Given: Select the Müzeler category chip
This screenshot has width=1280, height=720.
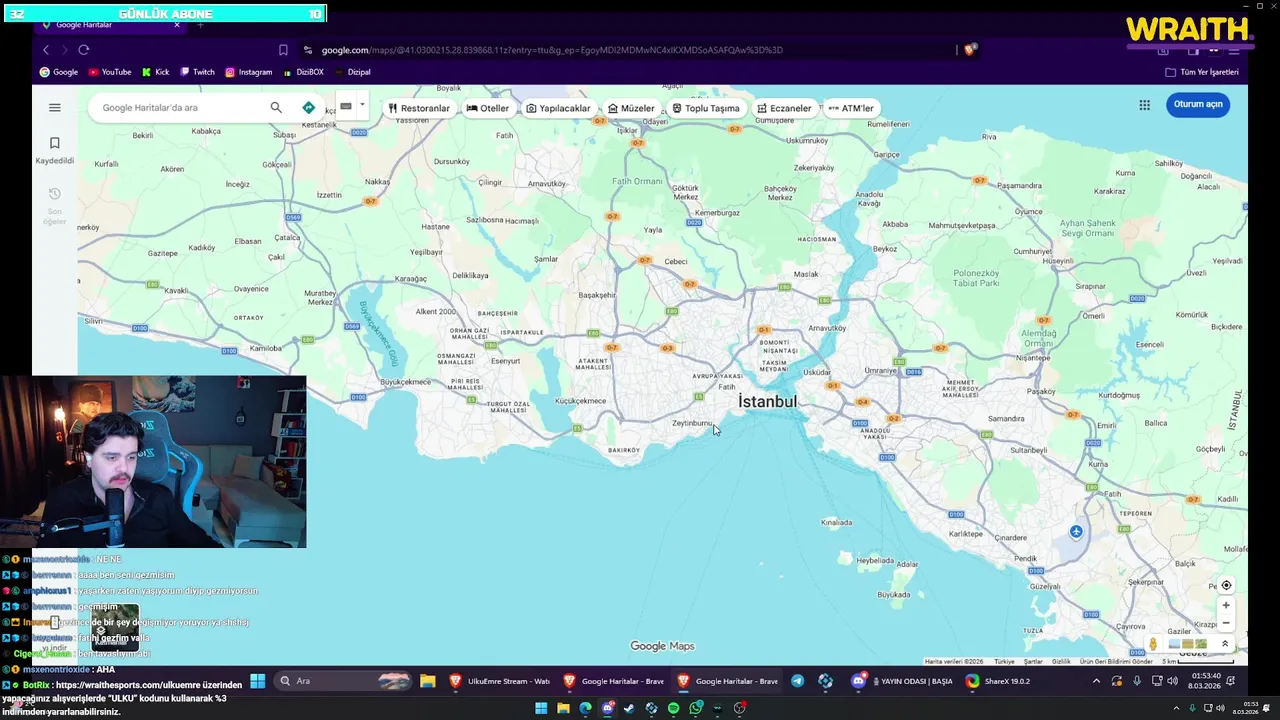Looking at the screenshot, I should [631, 108].
